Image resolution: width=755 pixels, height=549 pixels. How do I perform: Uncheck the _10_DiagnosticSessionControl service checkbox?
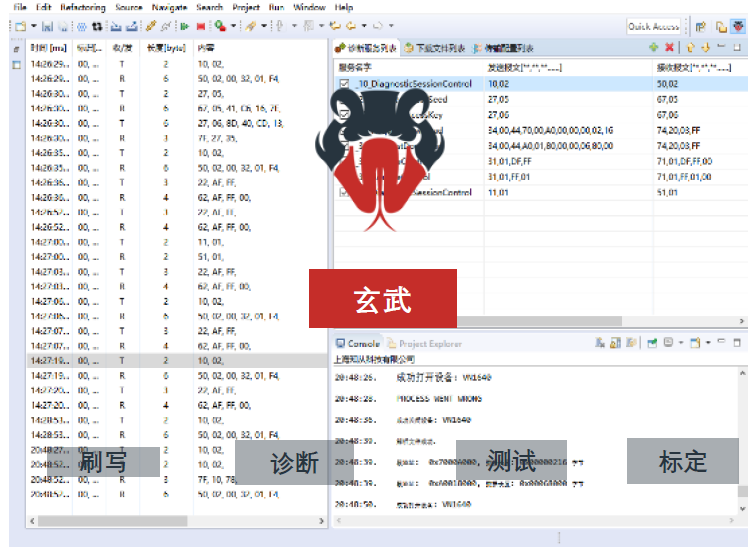coord(345,85)
